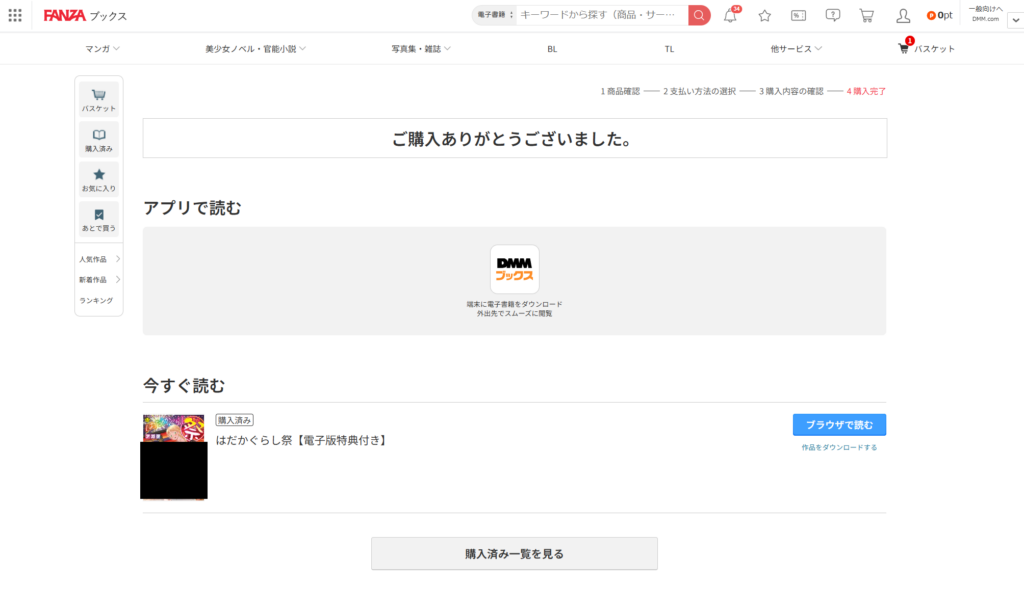The height and width of the screenshot is (611, 1024).
Task: Click the red search button
Action: [x=699, y=15]
